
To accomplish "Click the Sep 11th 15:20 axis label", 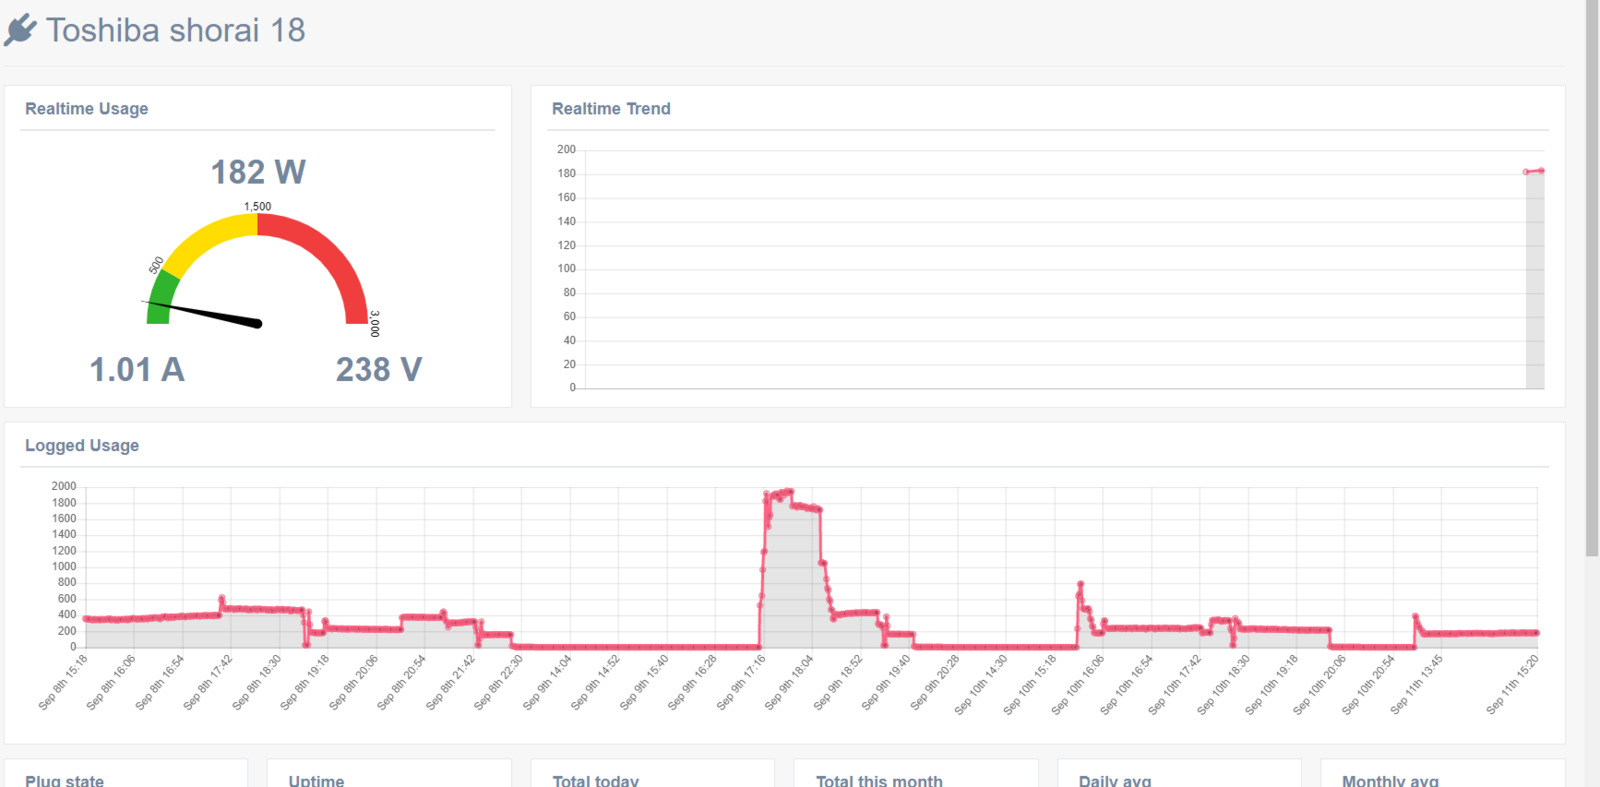I will 1512,683.
